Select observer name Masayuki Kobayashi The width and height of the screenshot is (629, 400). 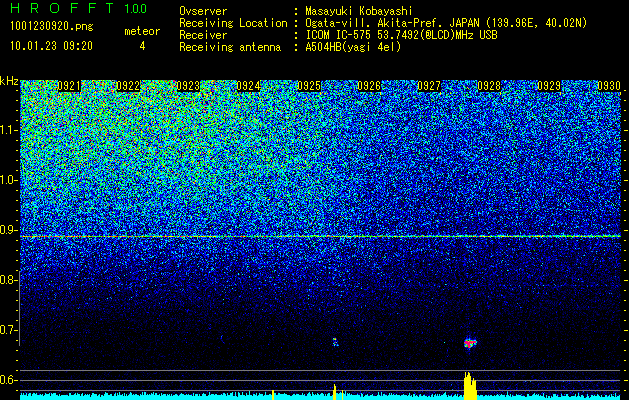coord(359,12)
